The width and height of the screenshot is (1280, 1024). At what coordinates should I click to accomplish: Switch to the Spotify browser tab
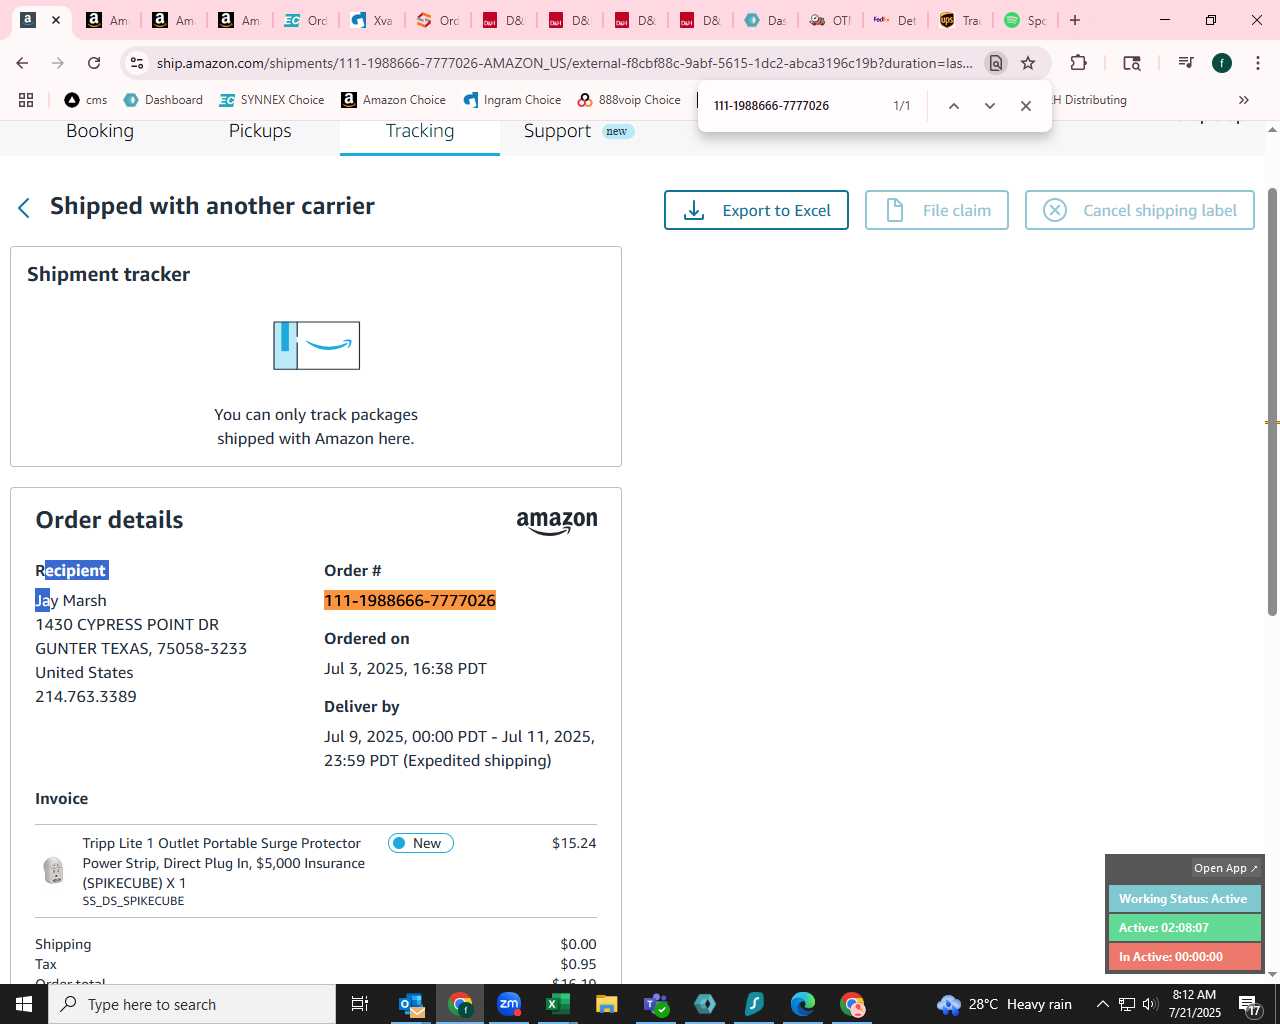pyautogui.click(x=1025, y=20)
